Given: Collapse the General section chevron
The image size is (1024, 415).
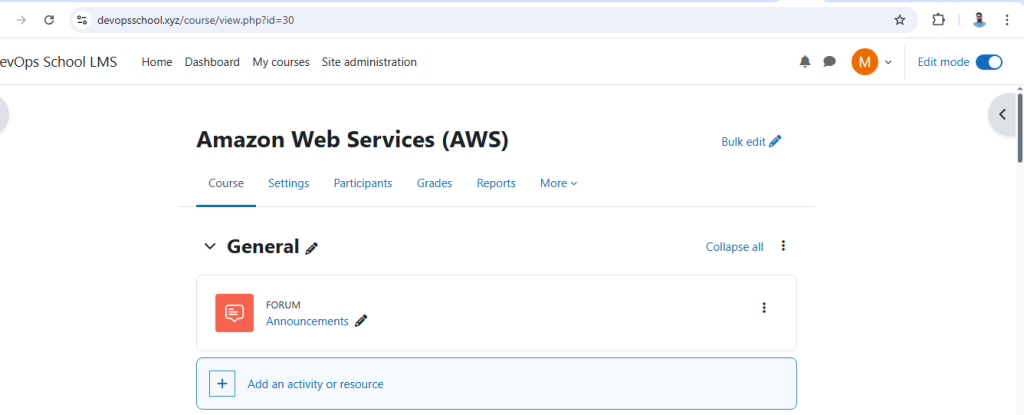Looking at the screenshot, I should click(210, 246).
